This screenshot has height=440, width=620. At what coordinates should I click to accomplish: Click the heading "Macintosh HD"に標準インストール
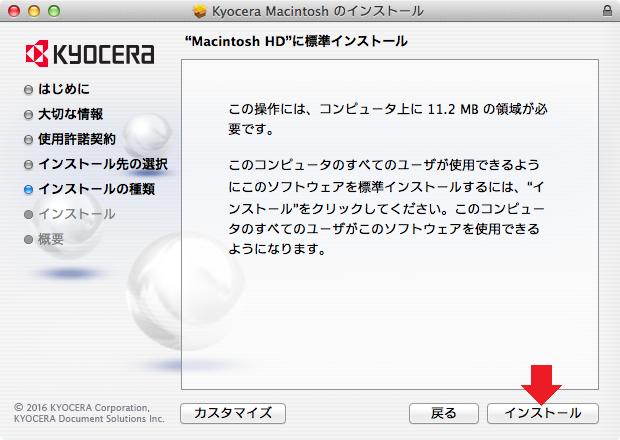296,41
